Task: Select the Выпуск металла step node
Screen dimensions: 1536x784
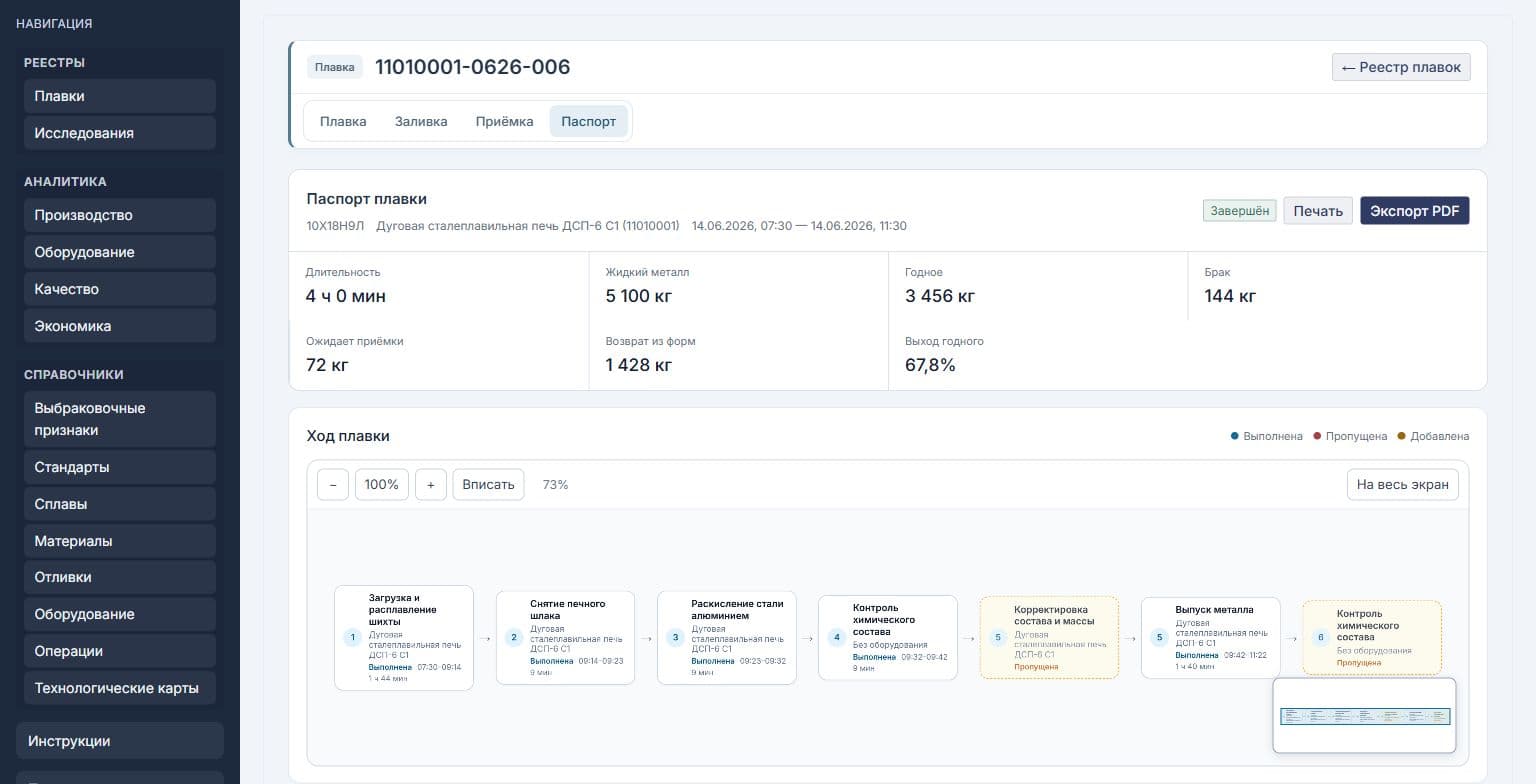Action: (1211, 638)
